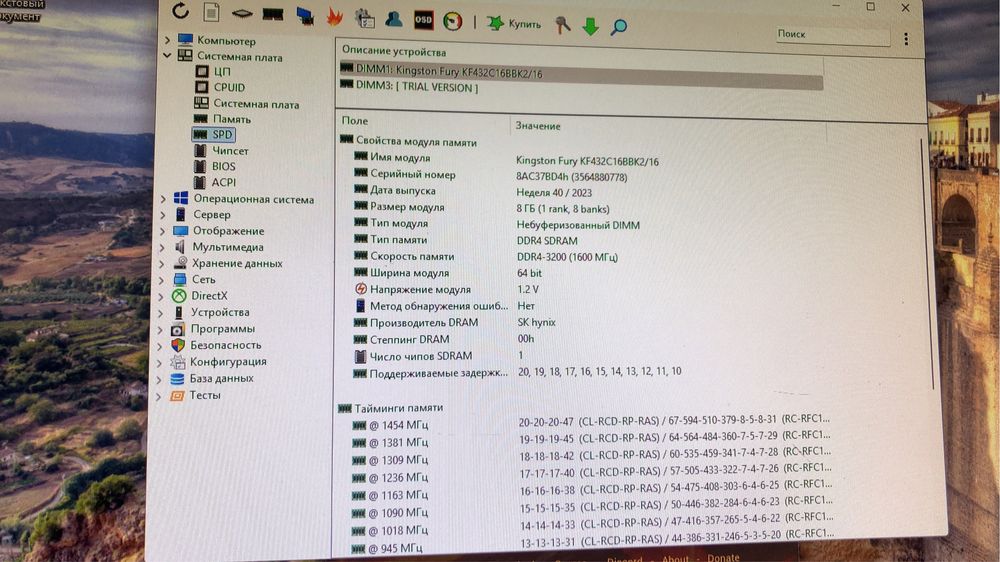
Task: Expand the Компьютер tree node
Action: tap(167, 40)
